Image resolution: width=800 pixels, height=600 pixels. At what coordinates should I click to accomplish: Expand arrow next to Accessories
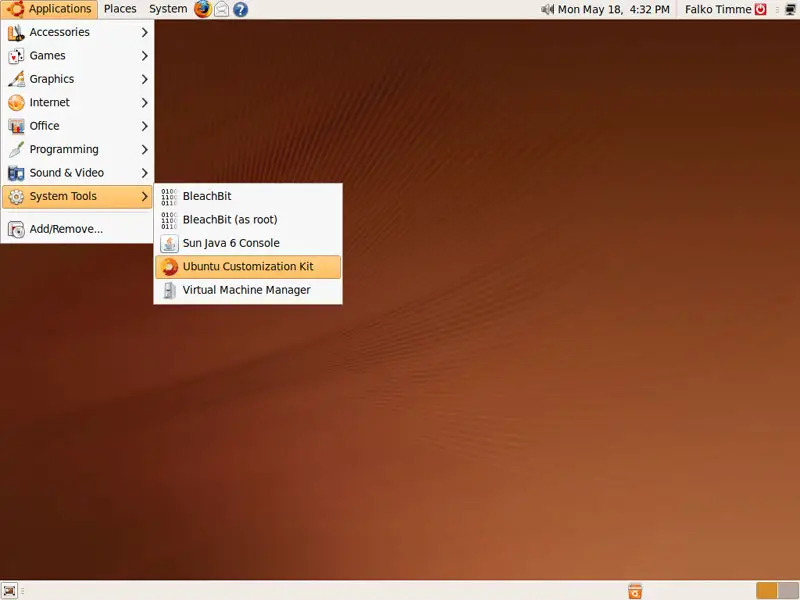point(144,32)
